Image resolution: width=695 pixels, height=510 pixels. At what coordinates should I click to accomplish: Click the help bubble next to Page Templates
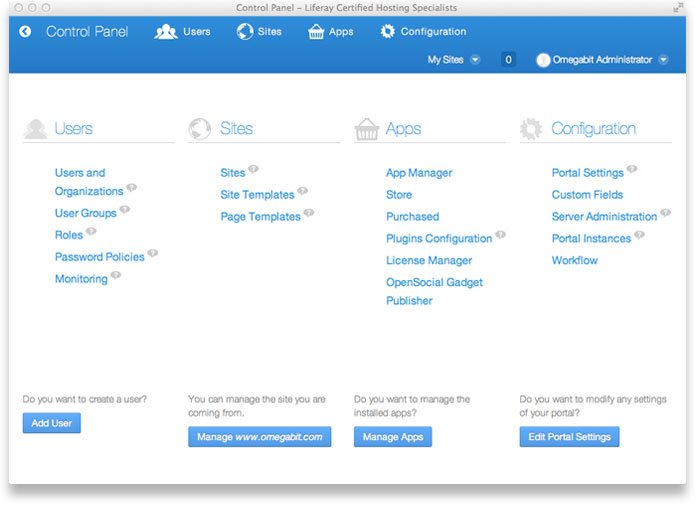tap(309, 213)
